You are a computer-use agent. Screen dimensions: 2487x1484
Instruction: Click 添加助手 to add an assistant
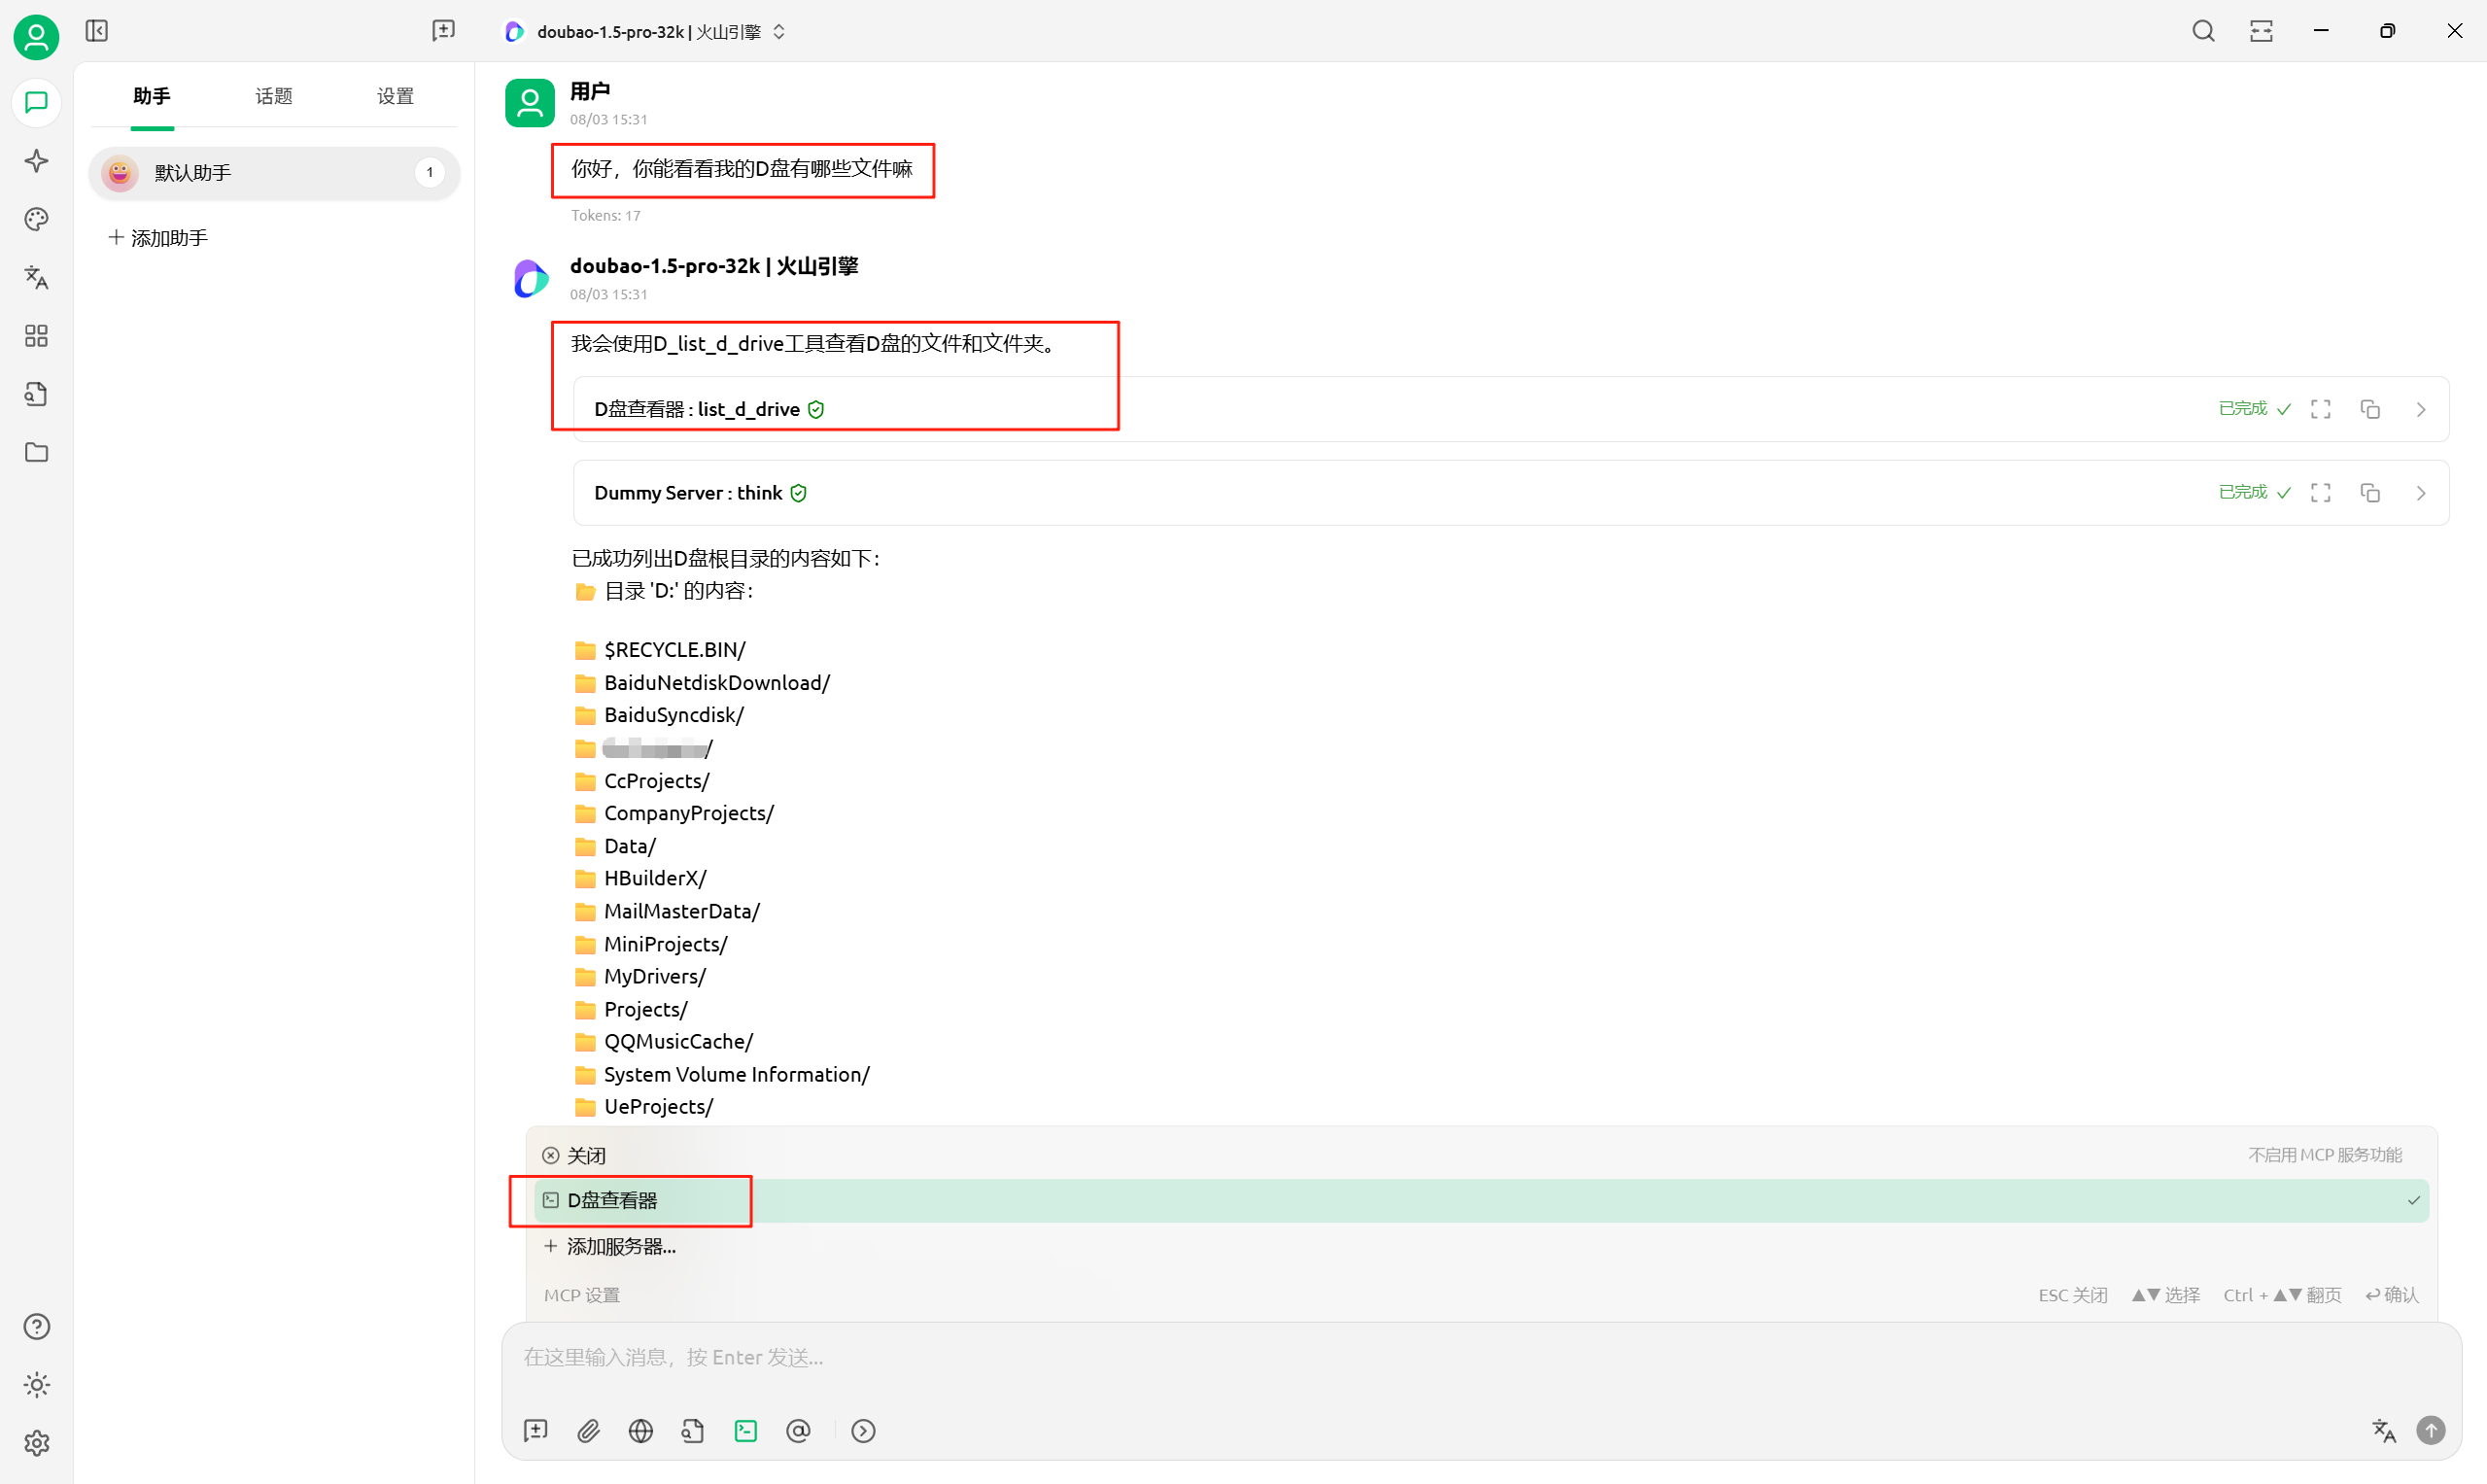[x=158, y=238]
